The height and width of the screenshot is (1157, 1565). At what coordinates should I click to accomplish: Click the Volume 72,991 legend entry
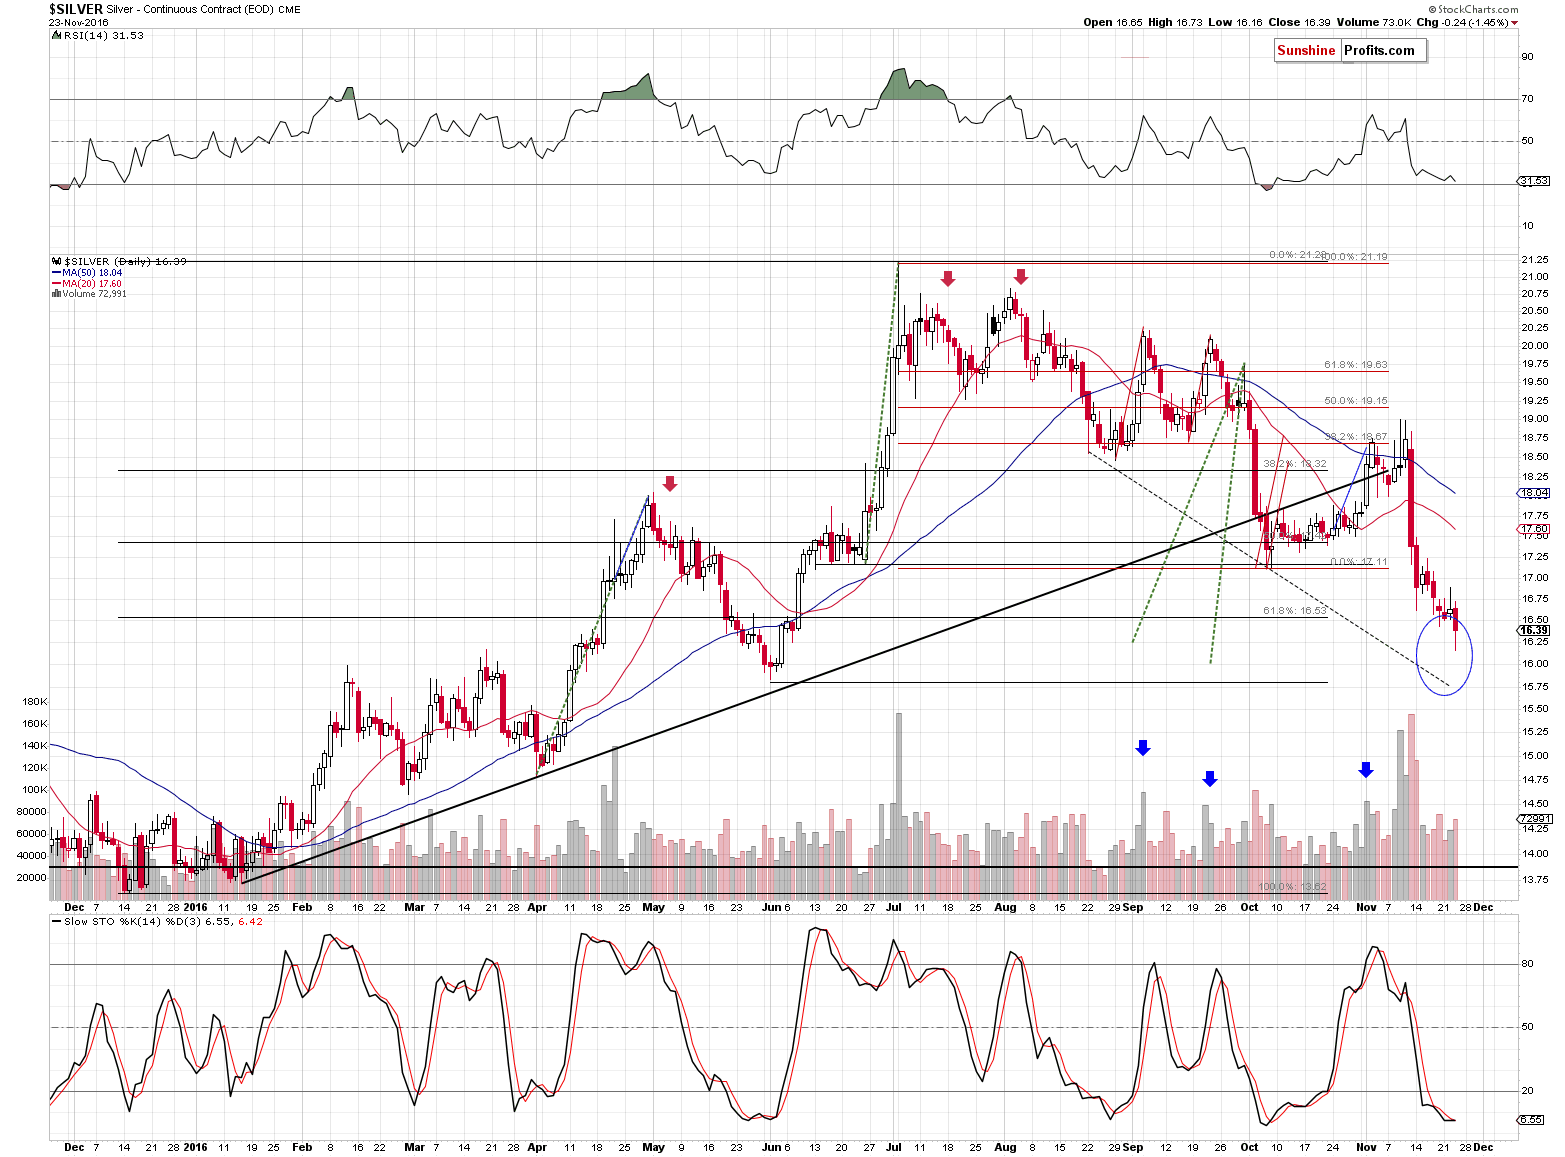click(92, 294)
